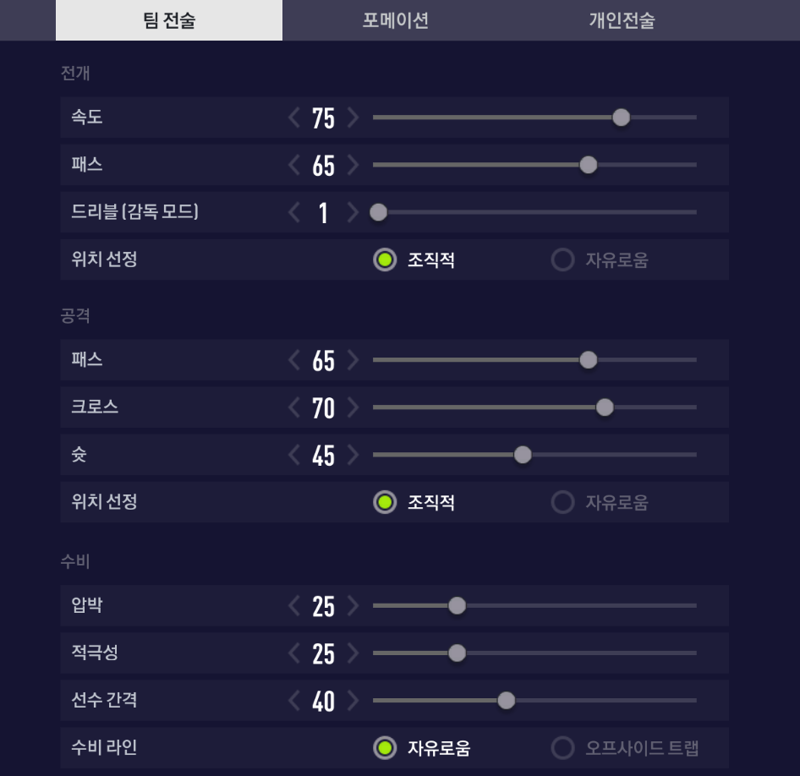Click the left arrow to decrease 속도 value
The width and height of the screenshot is (800, 776).
click(294, 118)
